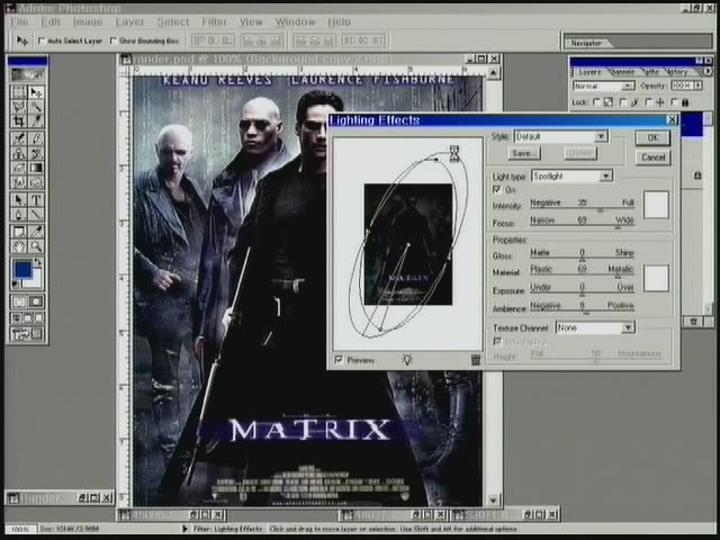Image resolution: width=720 pixels, height=540 pixels.
Task: Open the File menu
Action: [x=19, y=22]
